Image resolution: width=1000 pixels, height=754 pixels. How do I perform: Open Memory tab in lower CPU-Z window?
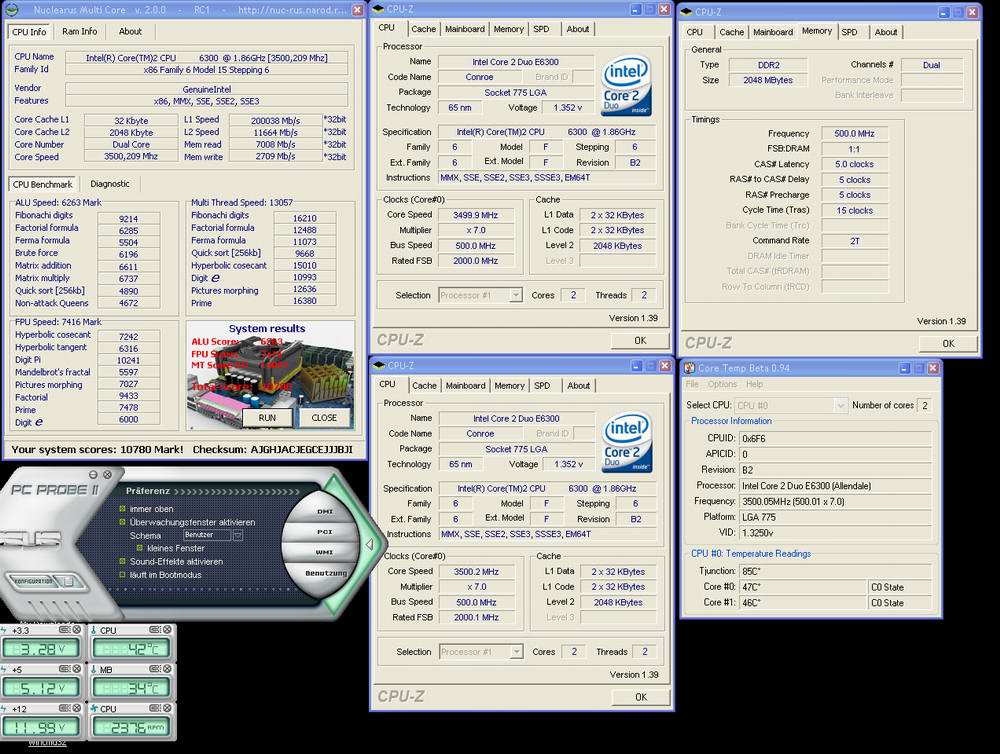(510, 385)
